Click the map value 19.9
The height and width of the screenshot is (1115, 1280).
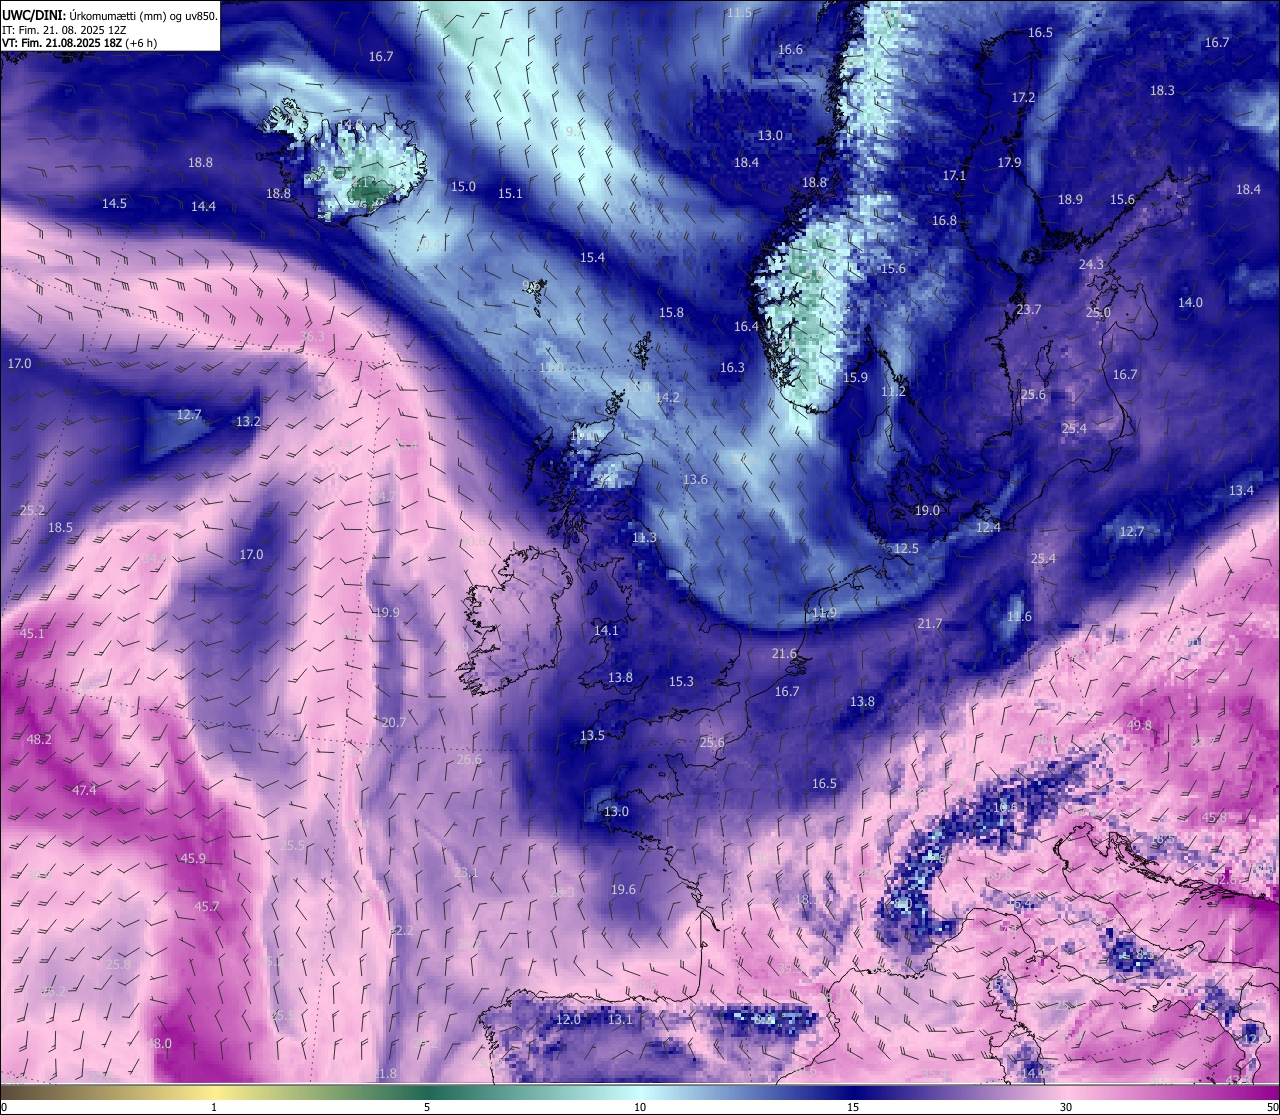(x=387, y=613)
